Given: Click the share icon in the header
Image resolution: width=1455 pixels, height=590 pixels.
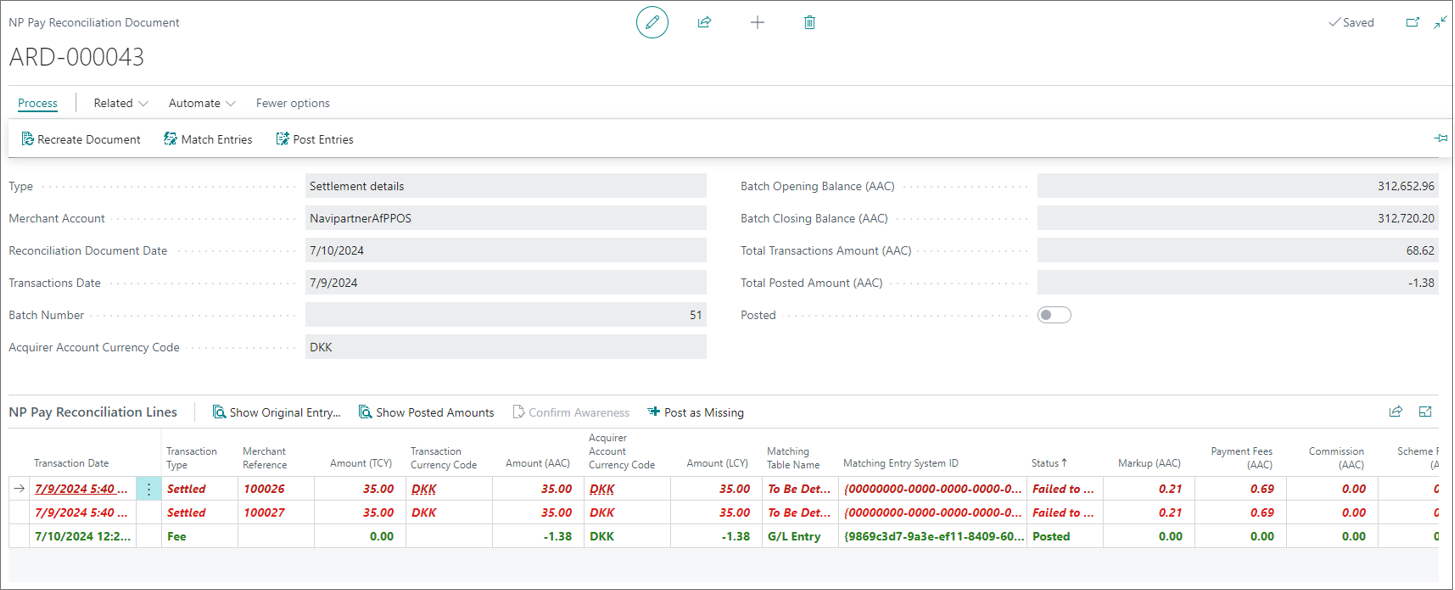Looking at the screenshot, I should [704, 22].
